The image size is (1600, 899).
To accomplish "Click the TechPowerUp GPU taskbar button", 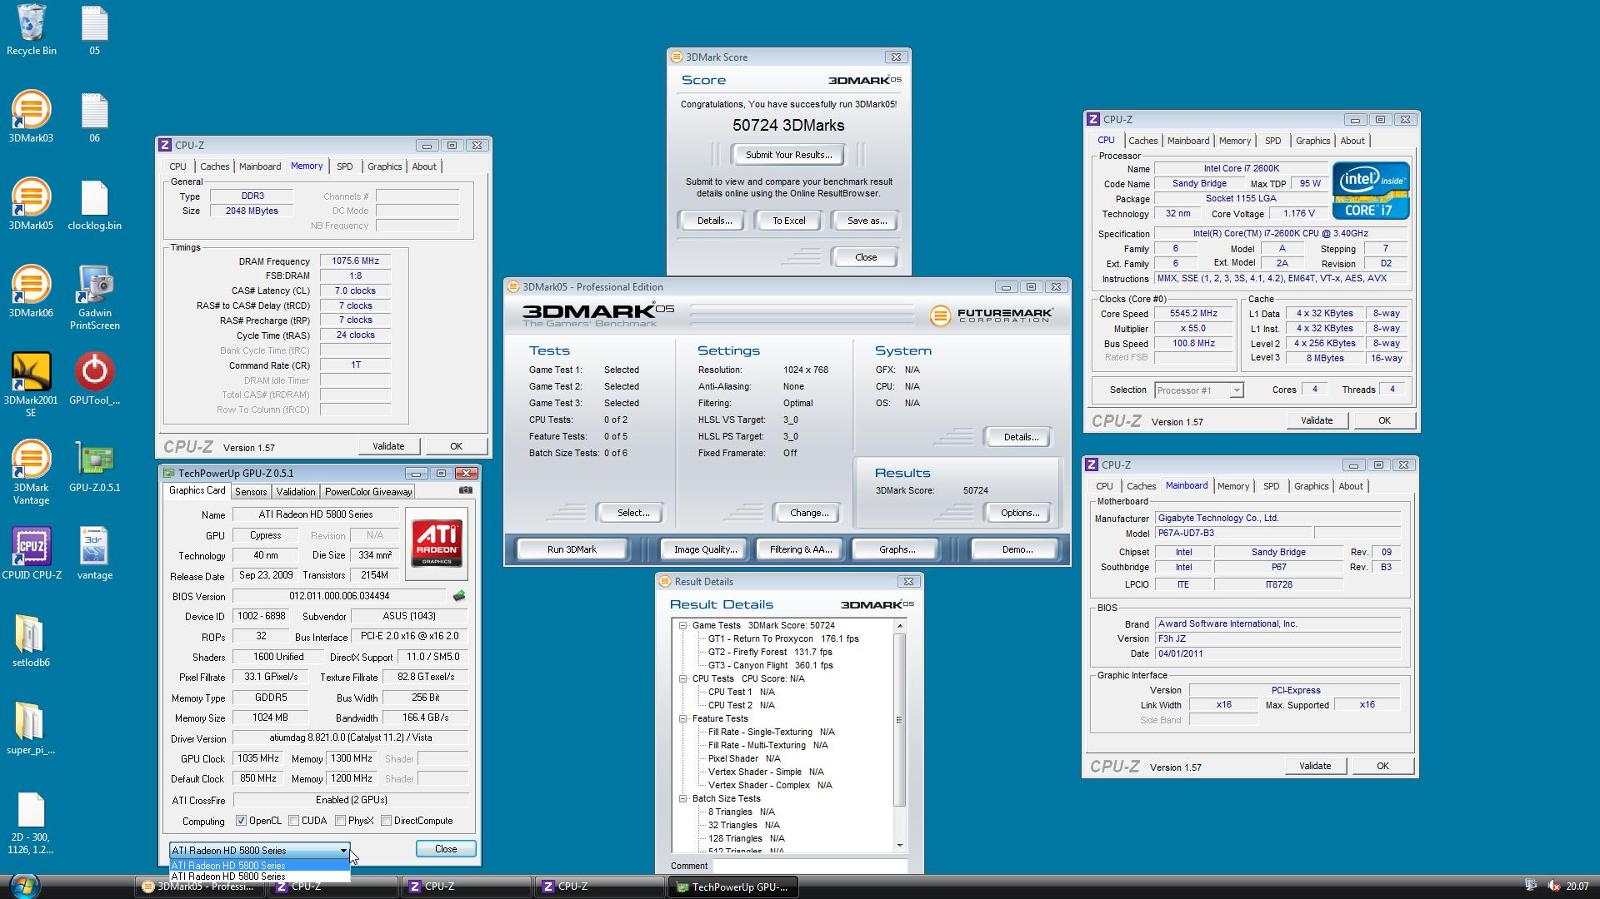I will pos(732,887).
